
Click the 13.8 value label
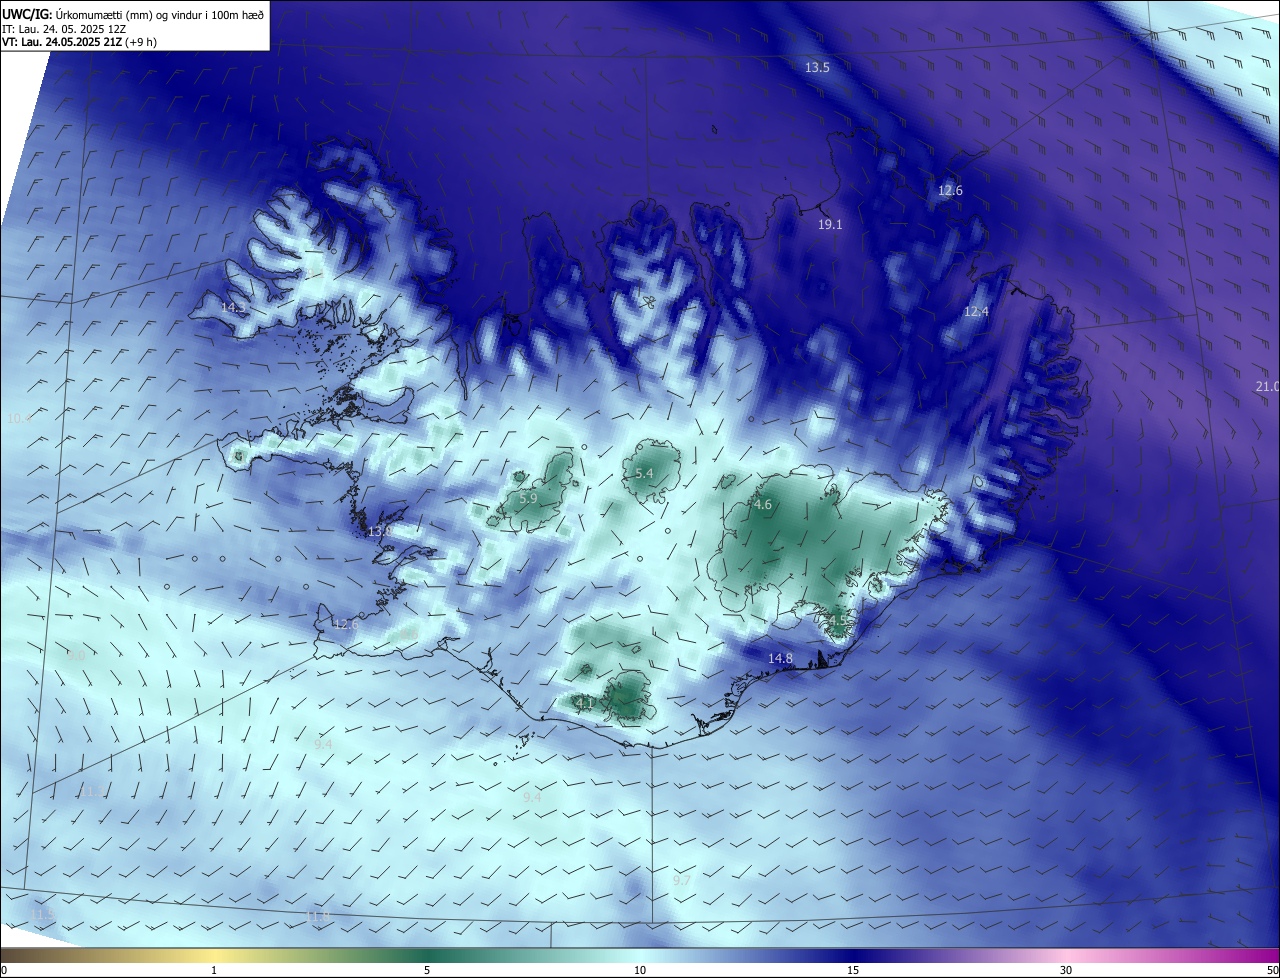(380, 531)
